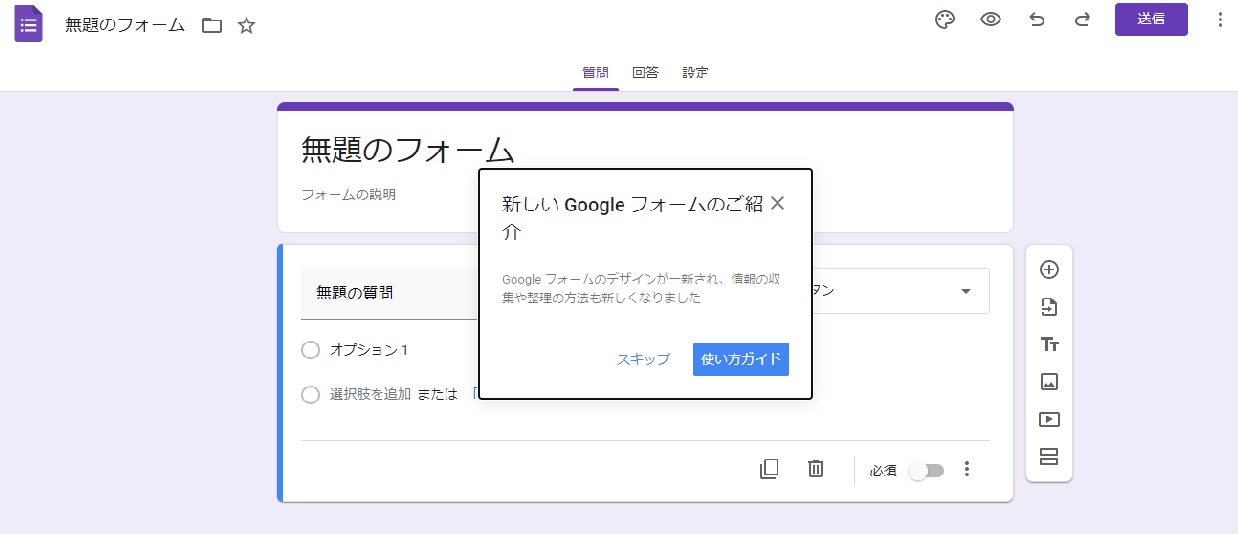The width and height of the screenshot is (1238, 534).
Task: Open the question type dropdown
Action: coord(900,291)
